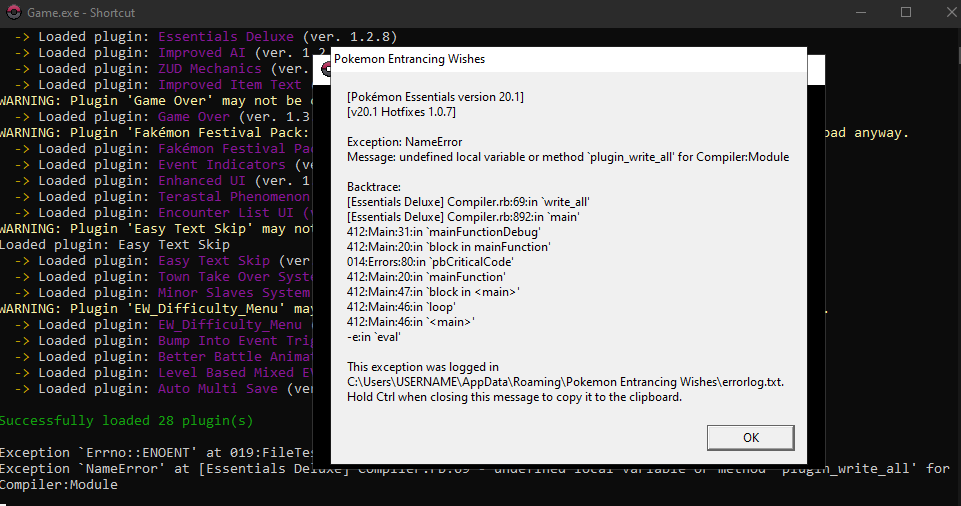Click 'Essentials Deluxe' plugin name in console

click(226, 37)
